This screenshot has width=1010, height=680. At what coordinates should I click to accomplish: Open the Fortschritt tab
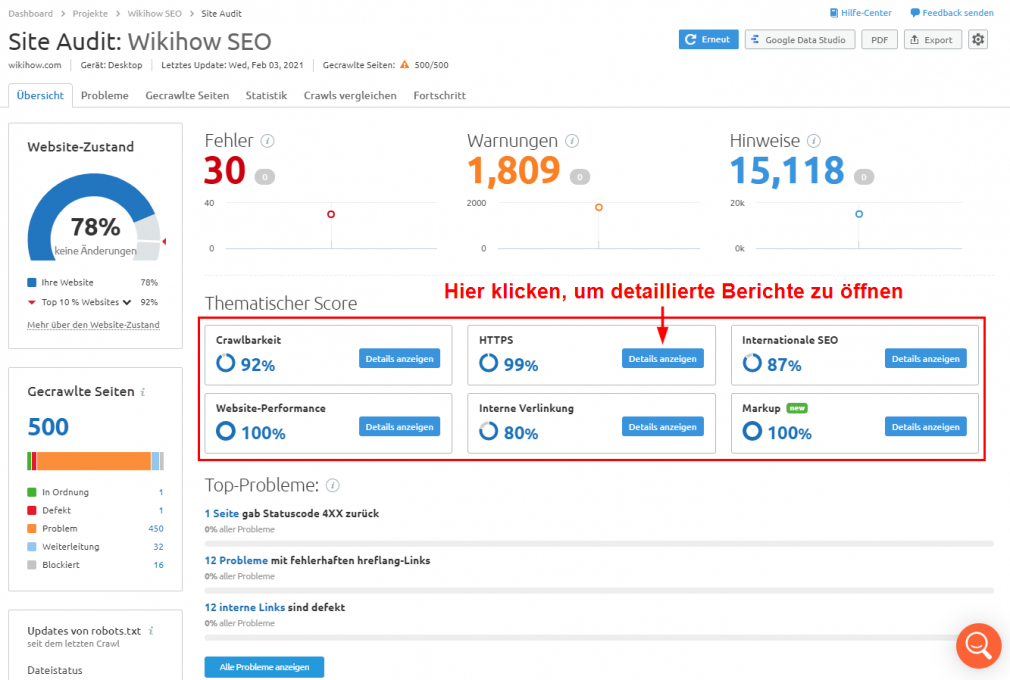coord(439,95)
